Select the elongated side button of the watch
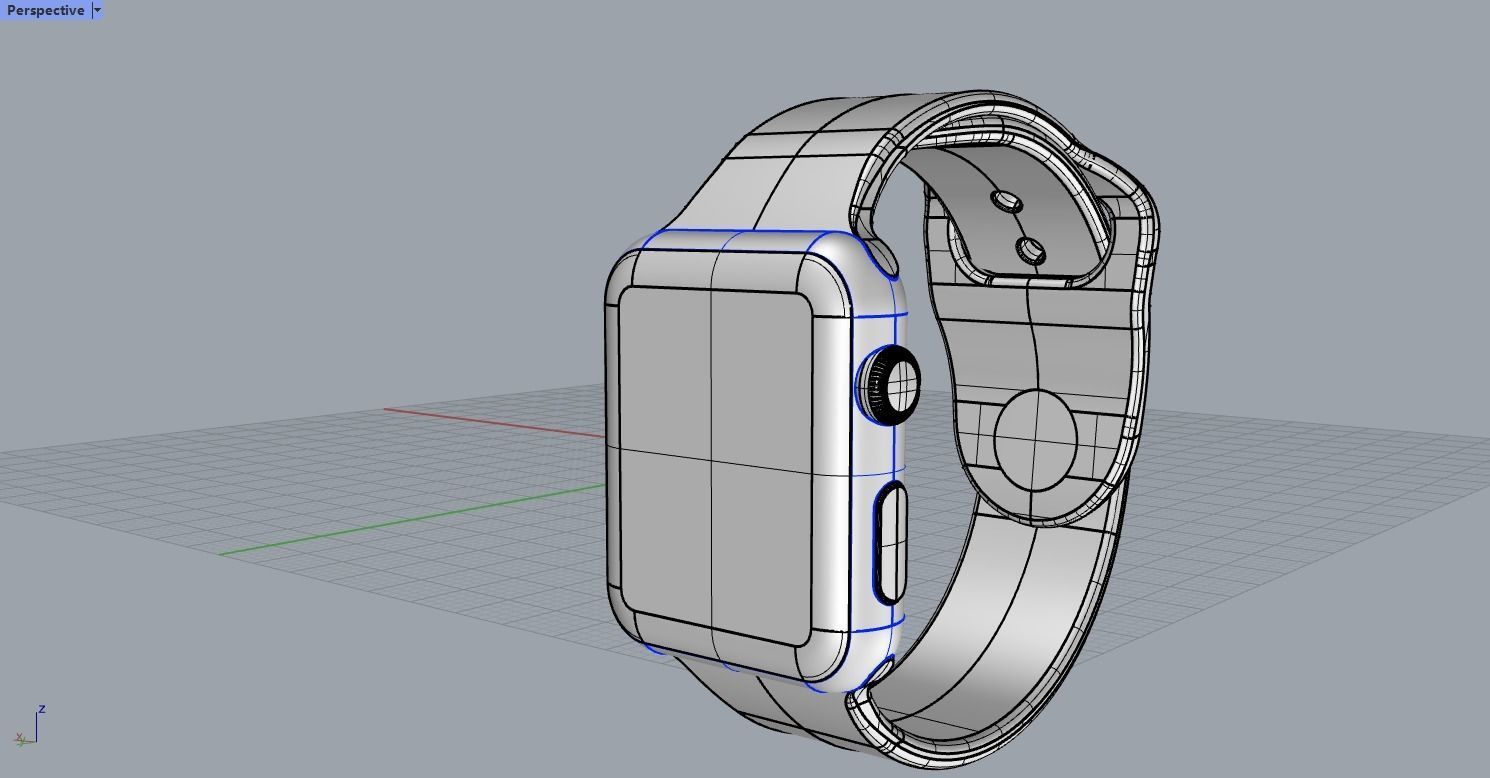This screenshot has height=778, width=1490. point(891,542)
